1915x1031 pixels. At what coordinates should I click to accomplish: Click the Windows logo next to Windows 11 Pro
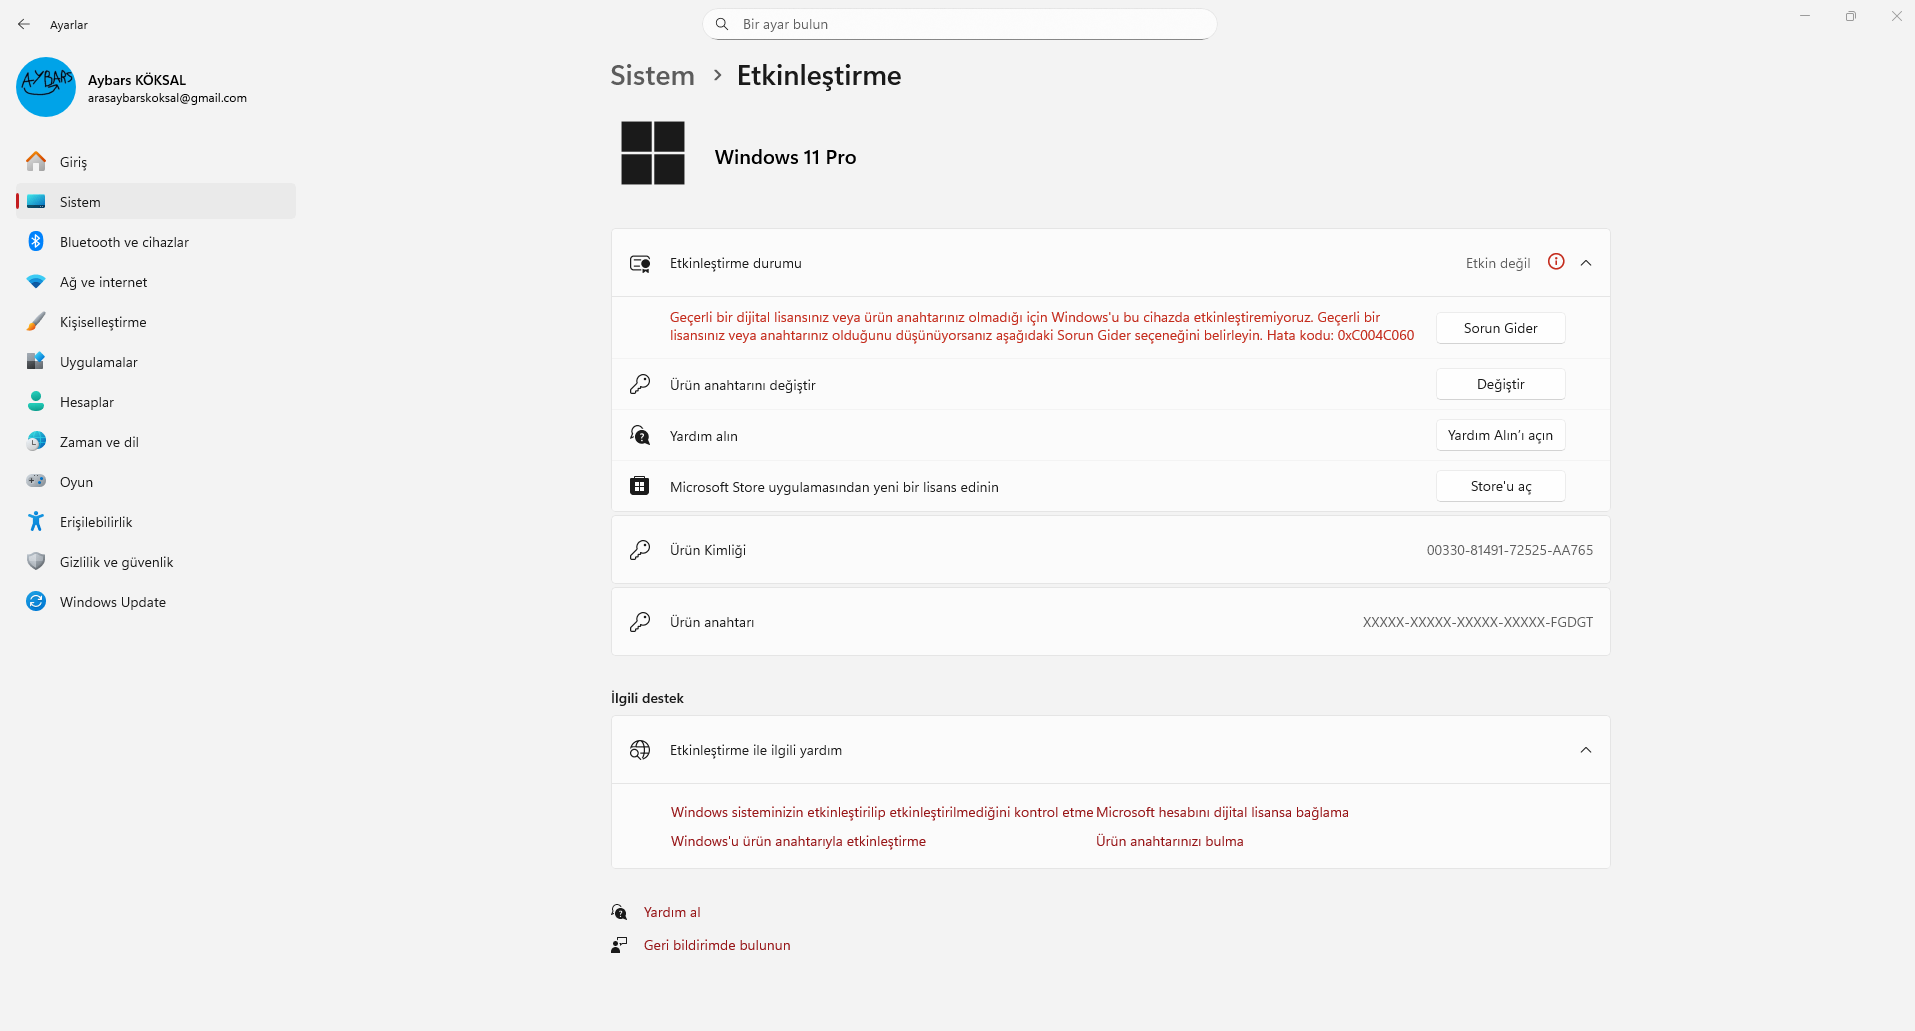(653, 153)
